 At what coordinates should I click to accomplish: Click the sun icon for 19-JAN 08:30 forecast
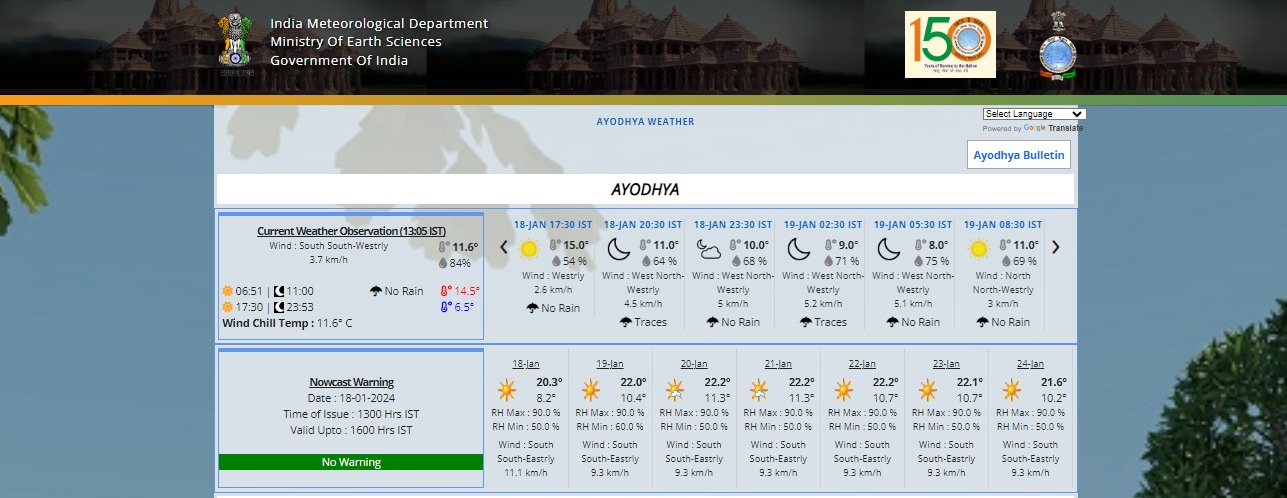click(x=978, y=248)
